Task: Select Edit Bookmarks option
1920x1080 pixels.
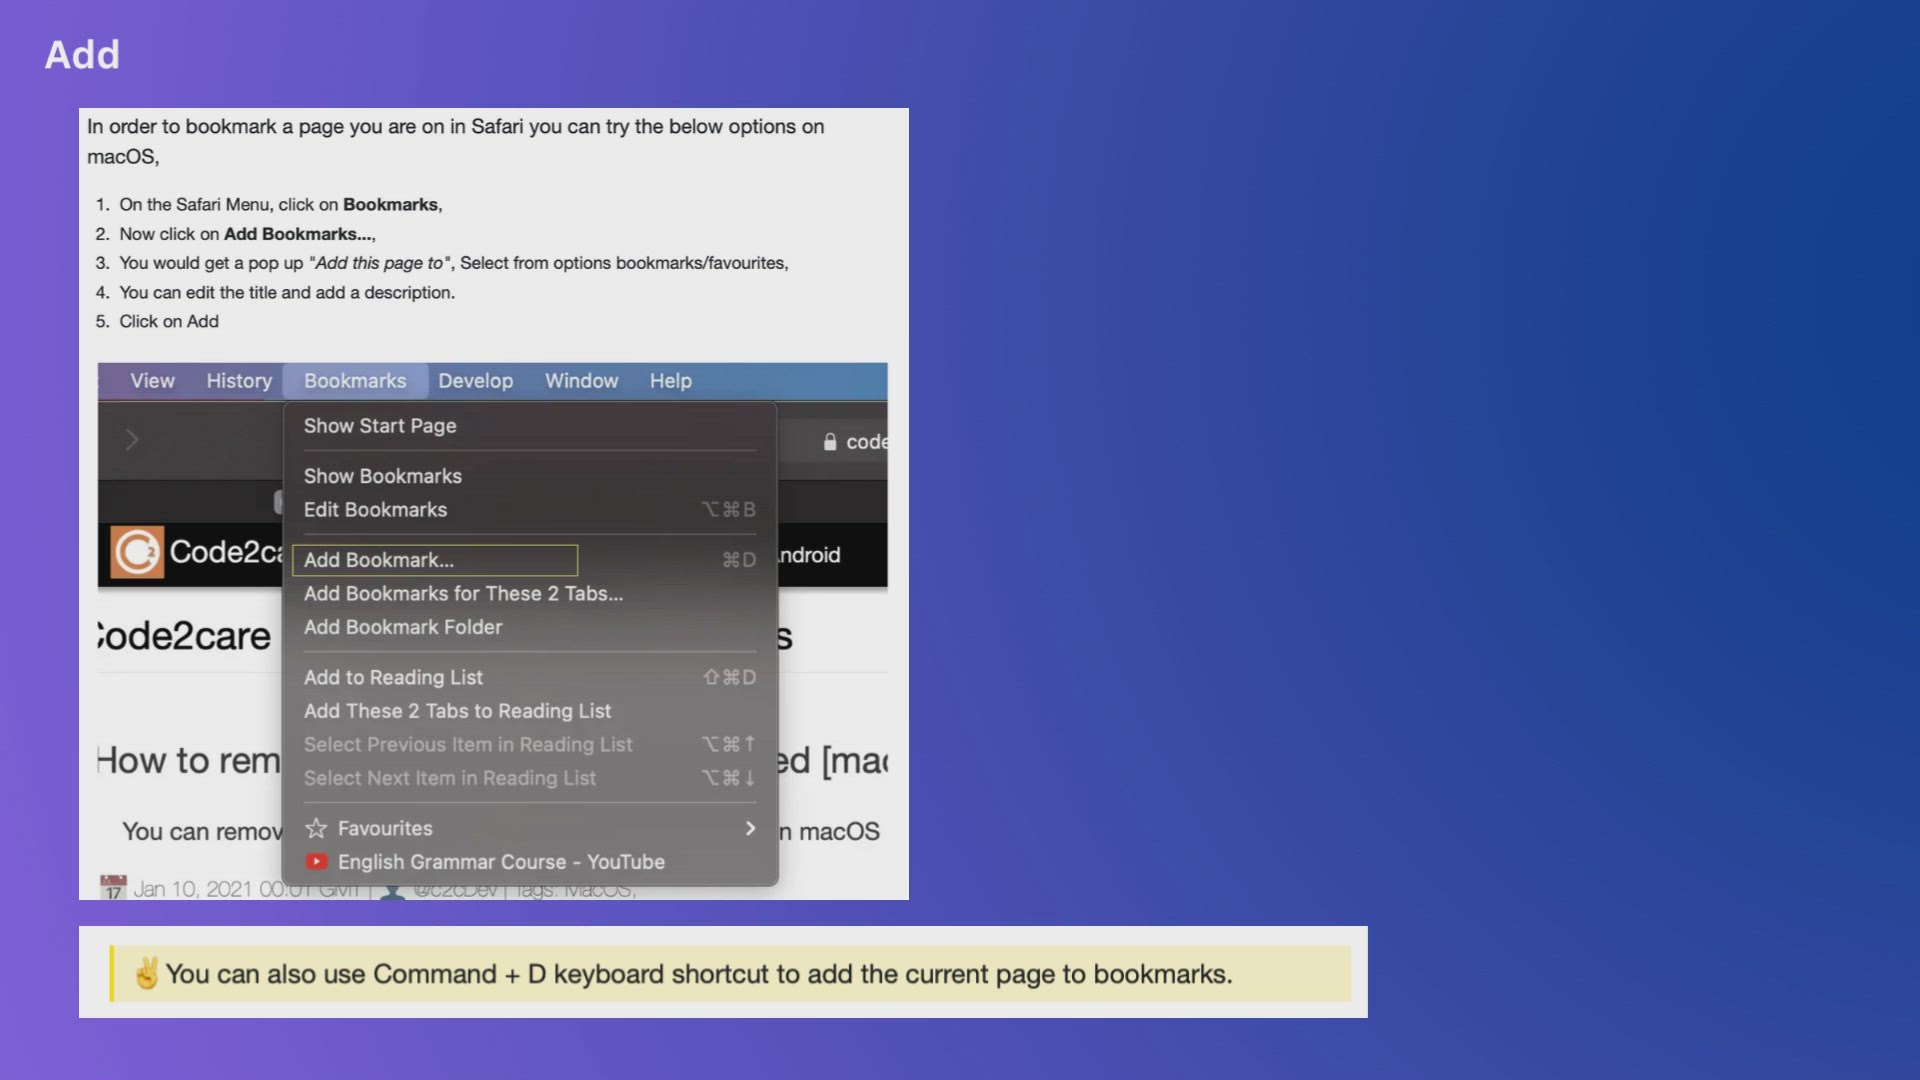Action: point(375,510)
